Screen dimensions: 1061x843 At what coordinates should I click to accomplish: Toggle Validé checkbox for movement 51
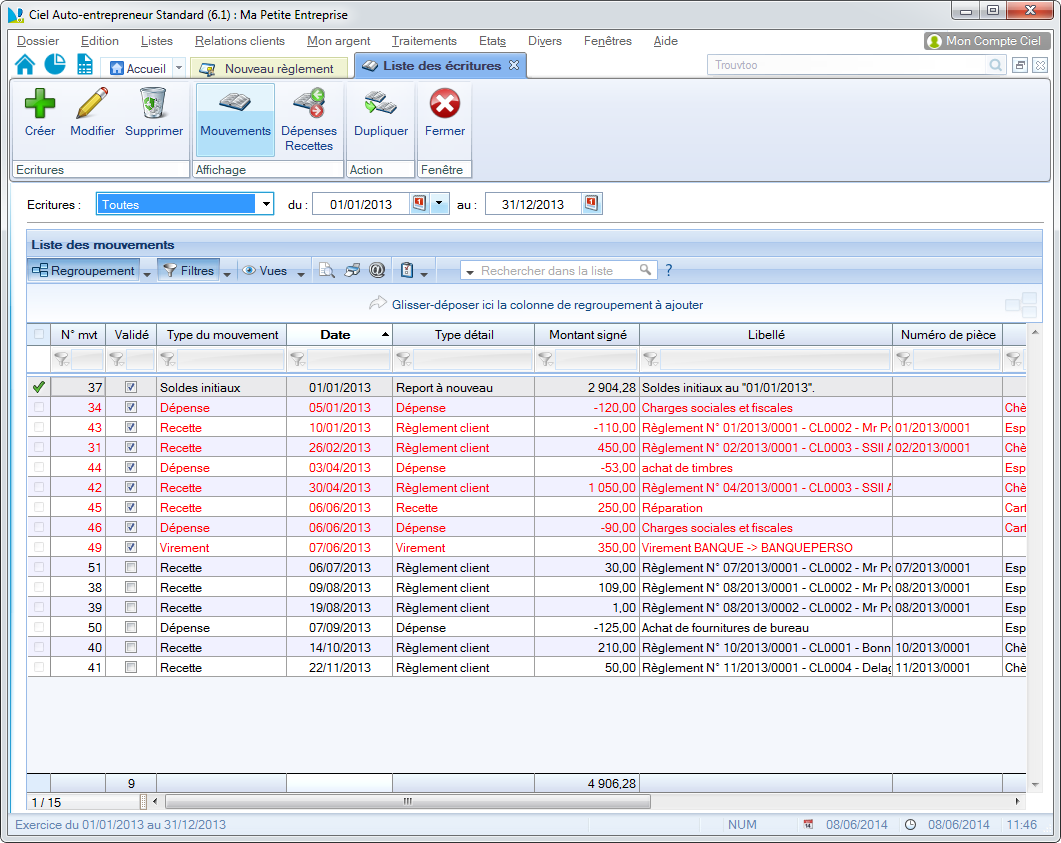[130, 568]
